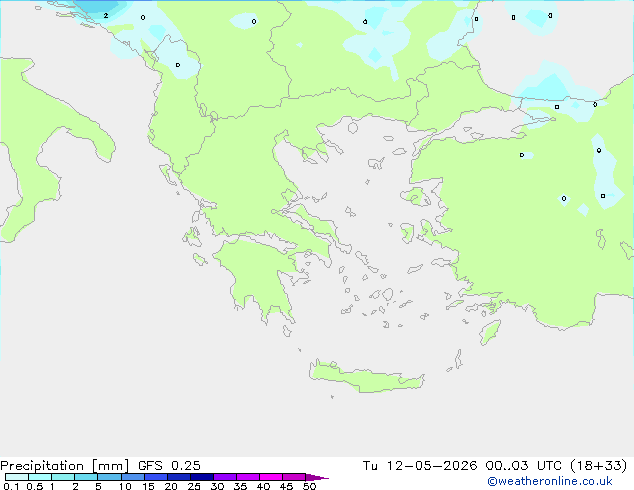Screen dimensions: 634x490
Task: Pick the dark navy 25–30 mm swatch
Action: tap(202, 477)
